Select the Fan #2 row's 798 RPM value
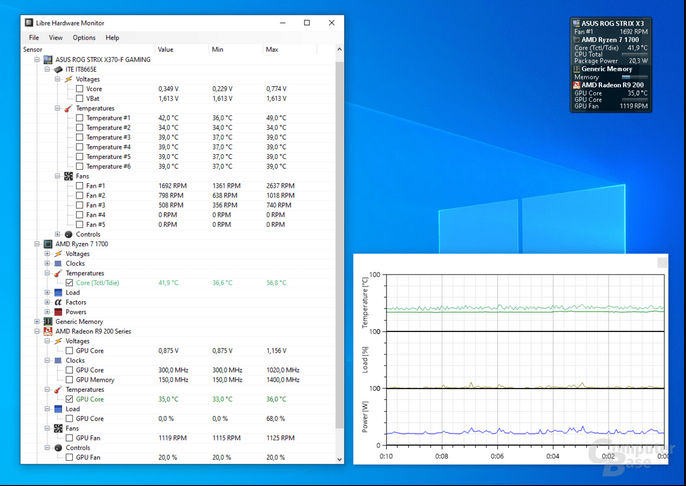This screenshot has width=686, height=486. point(171,196)
